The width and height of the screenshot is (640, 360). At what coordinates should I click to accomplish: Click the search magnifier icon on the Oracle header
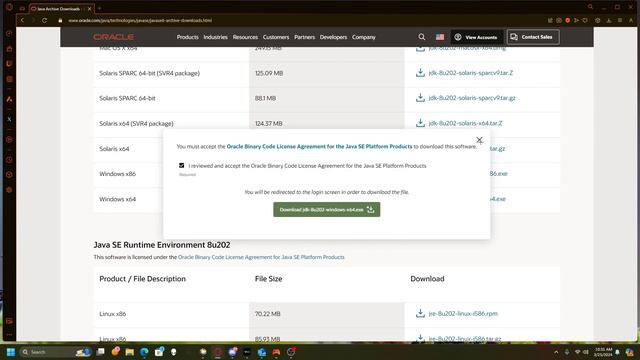422,37
